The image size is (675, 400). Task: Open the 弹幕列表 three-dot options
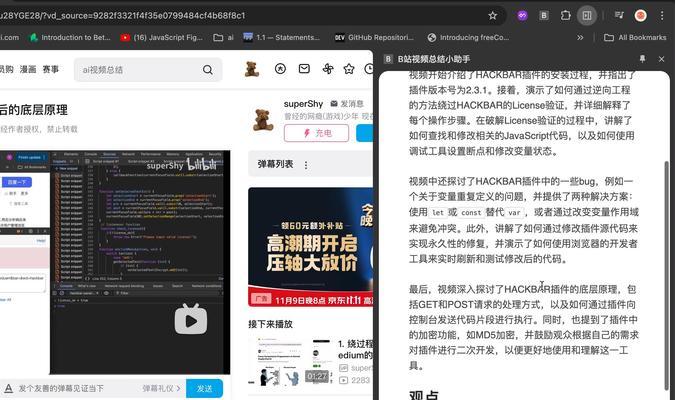pos(306,165)
